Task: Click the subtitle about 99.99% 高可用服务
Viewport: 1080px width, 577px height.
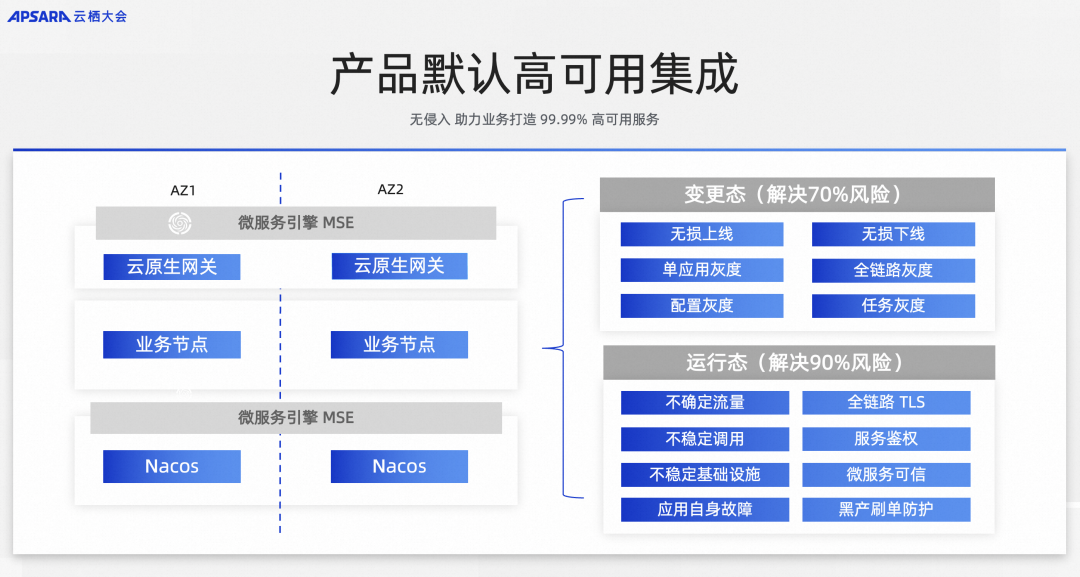Action: pos(534,120)
